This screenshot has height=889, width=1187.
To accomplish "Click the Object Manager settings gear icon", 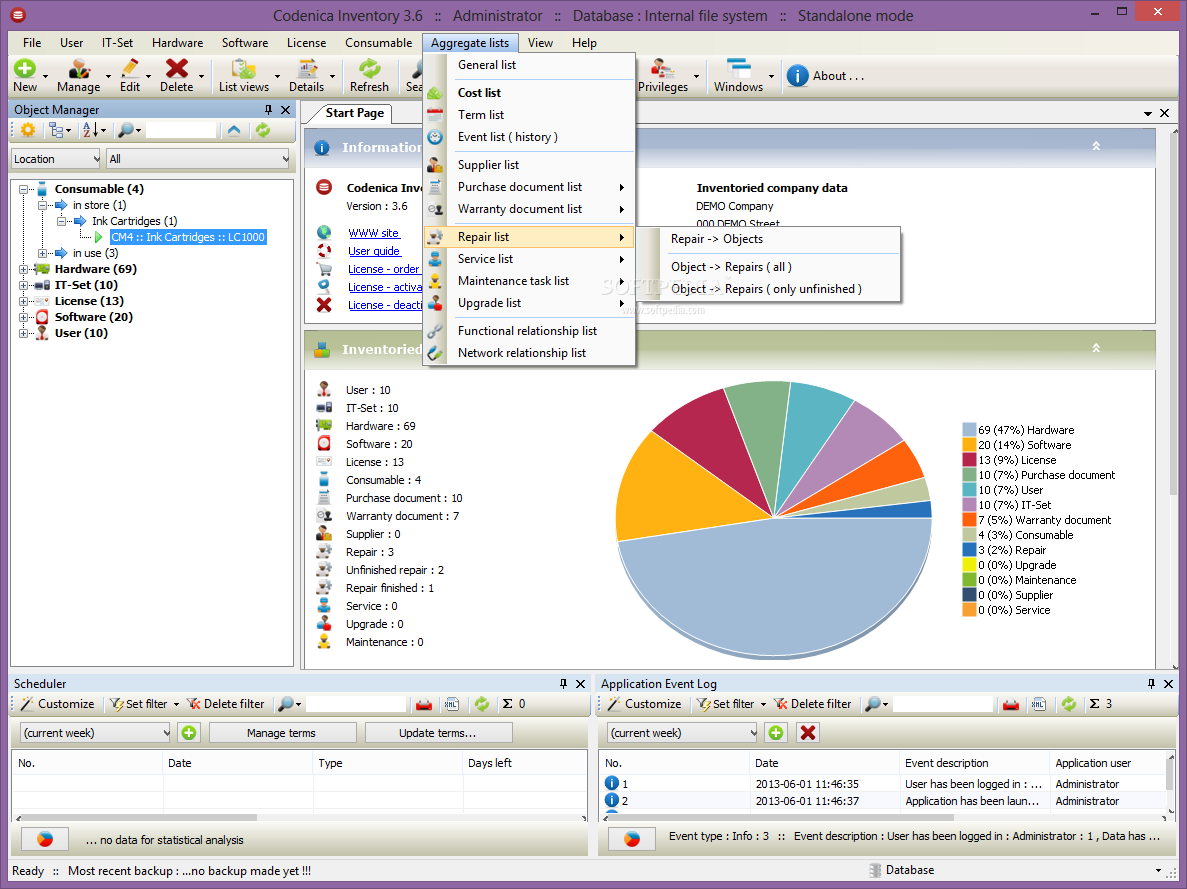I will [x=28, y=130].
